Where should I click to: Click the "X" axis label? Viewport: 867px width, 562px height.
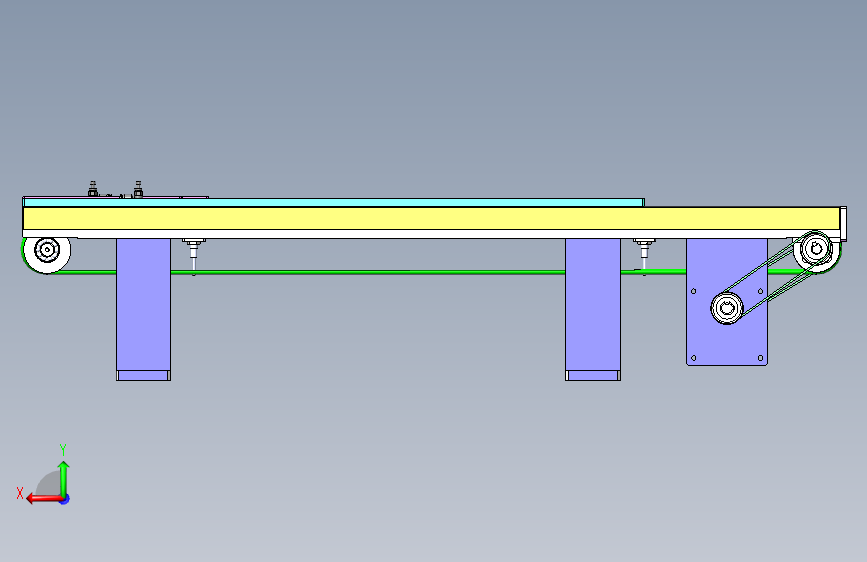pos(20,493)
